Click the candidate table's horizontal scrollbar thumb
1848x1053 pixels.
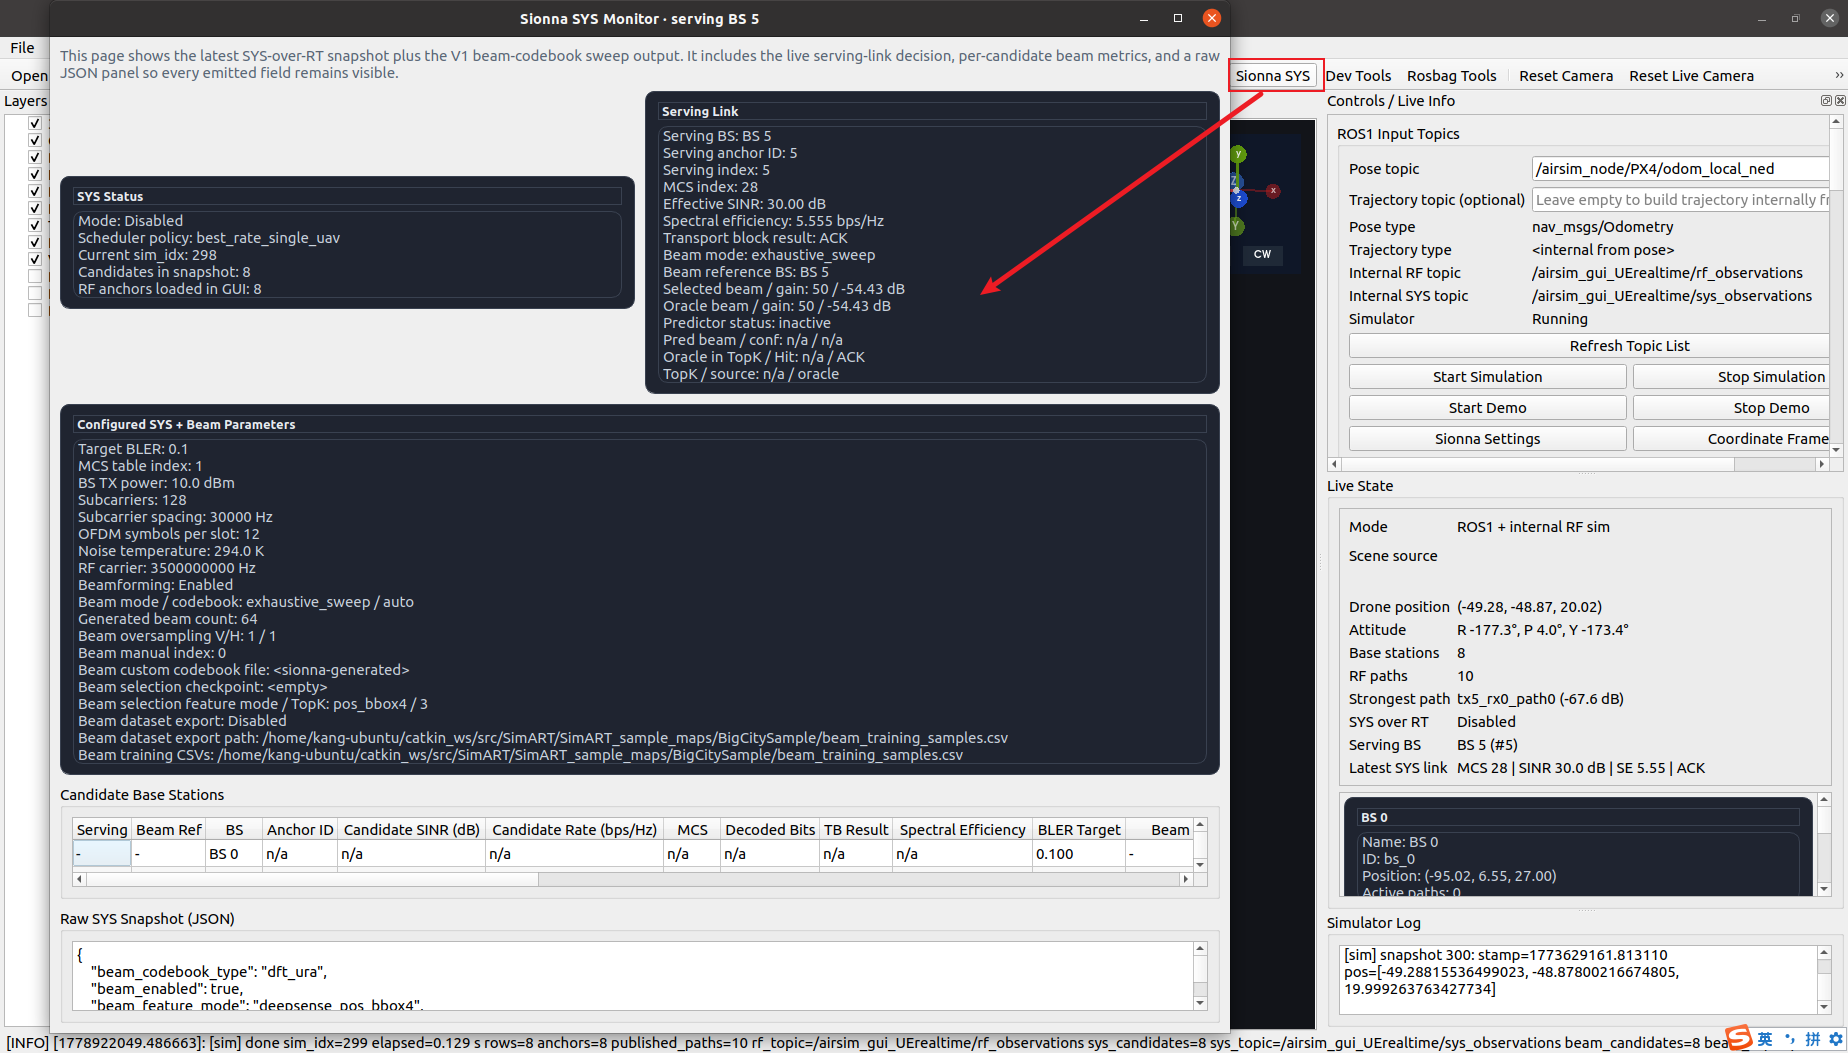[313, 880]
